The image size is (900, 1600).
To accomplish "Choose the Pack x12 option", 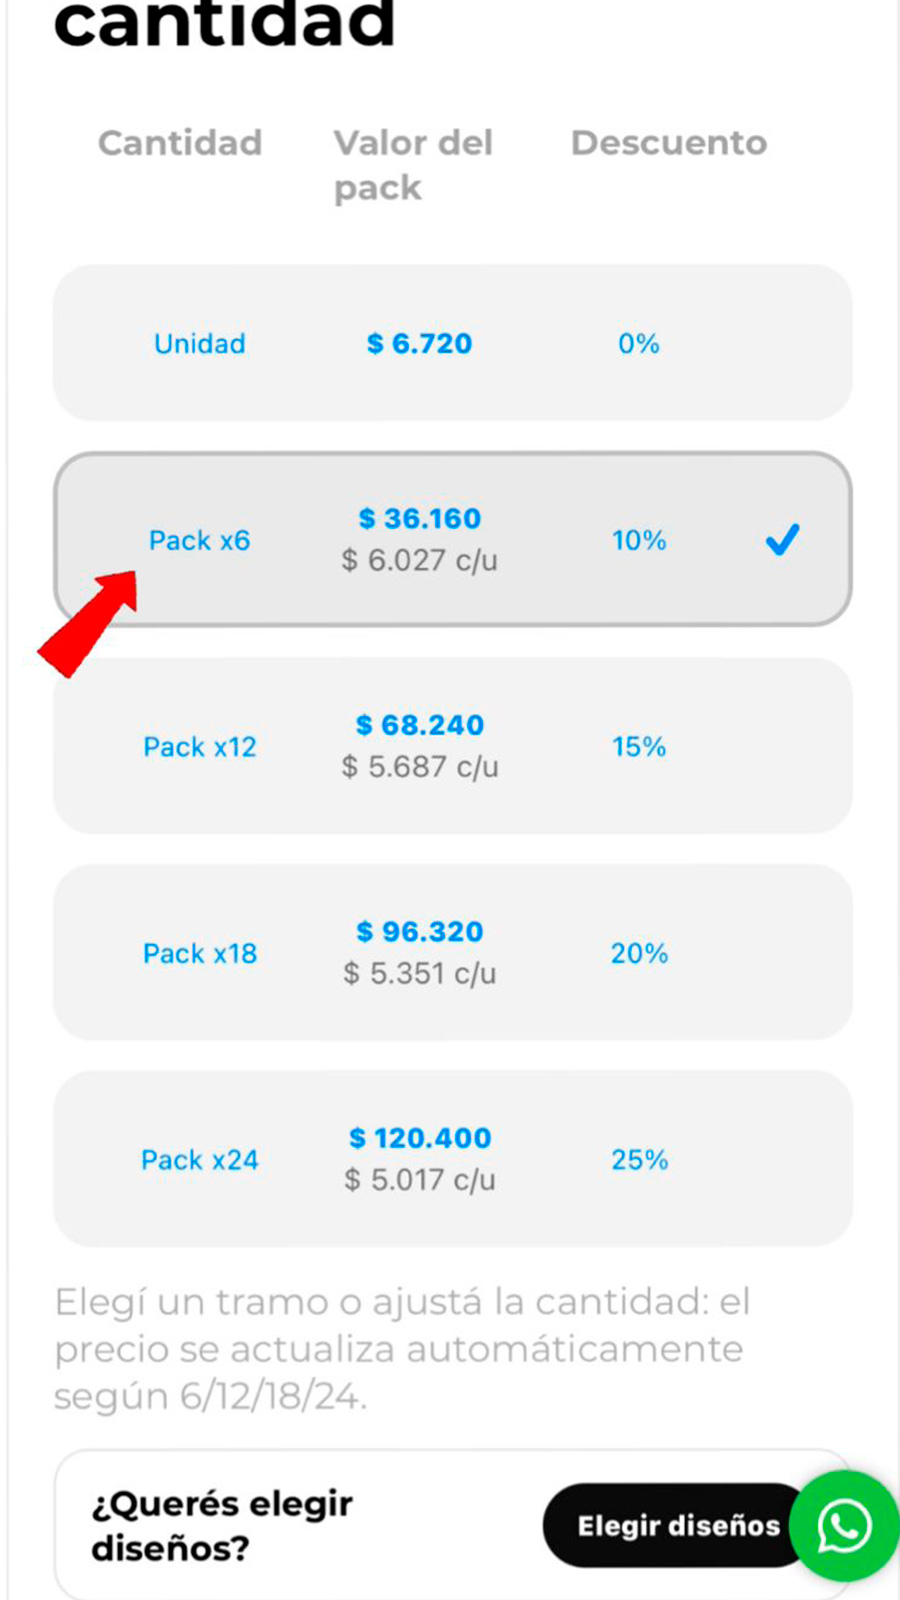I will pyautogui.click(x=200, y=747).
